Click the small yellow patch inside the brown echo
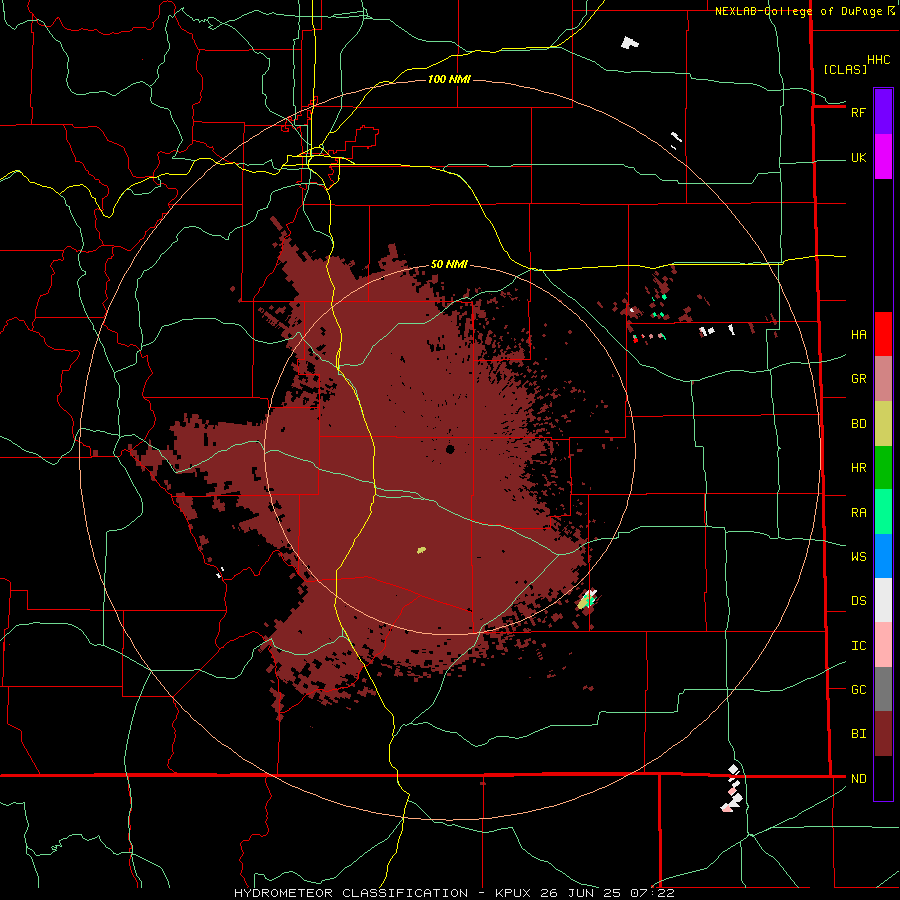 coord(421,550)
